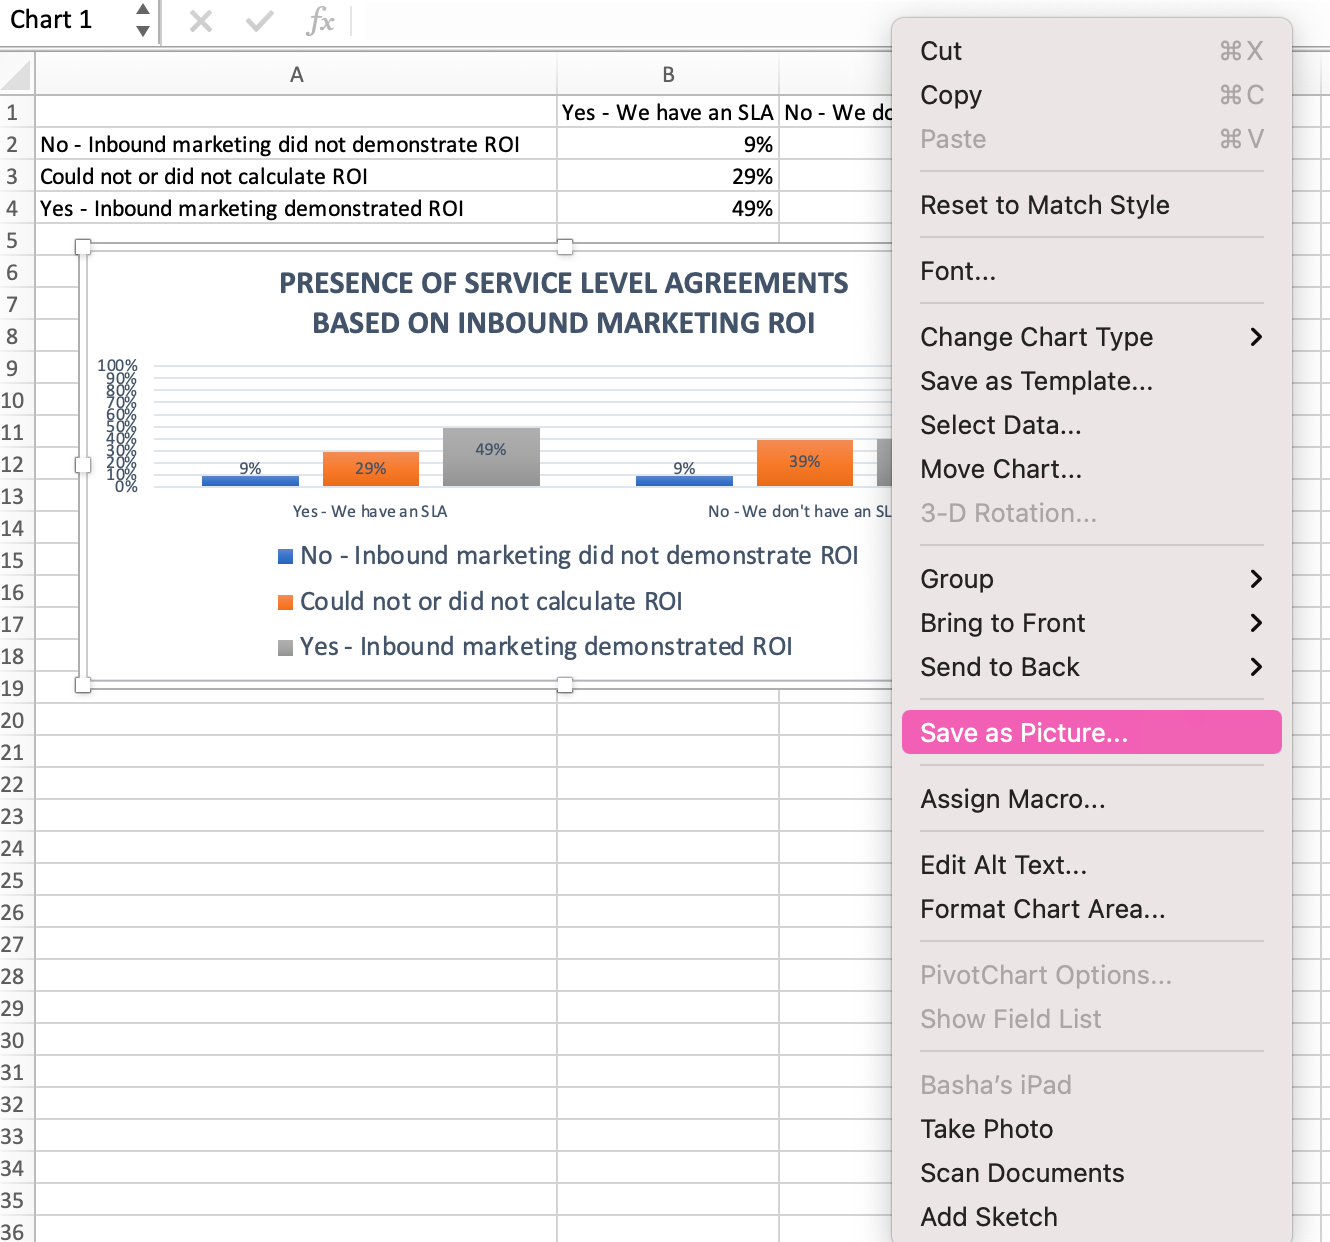Click cell B3 containing 29%
Screen dimensions: 1330x1242
tap(668, 176)
